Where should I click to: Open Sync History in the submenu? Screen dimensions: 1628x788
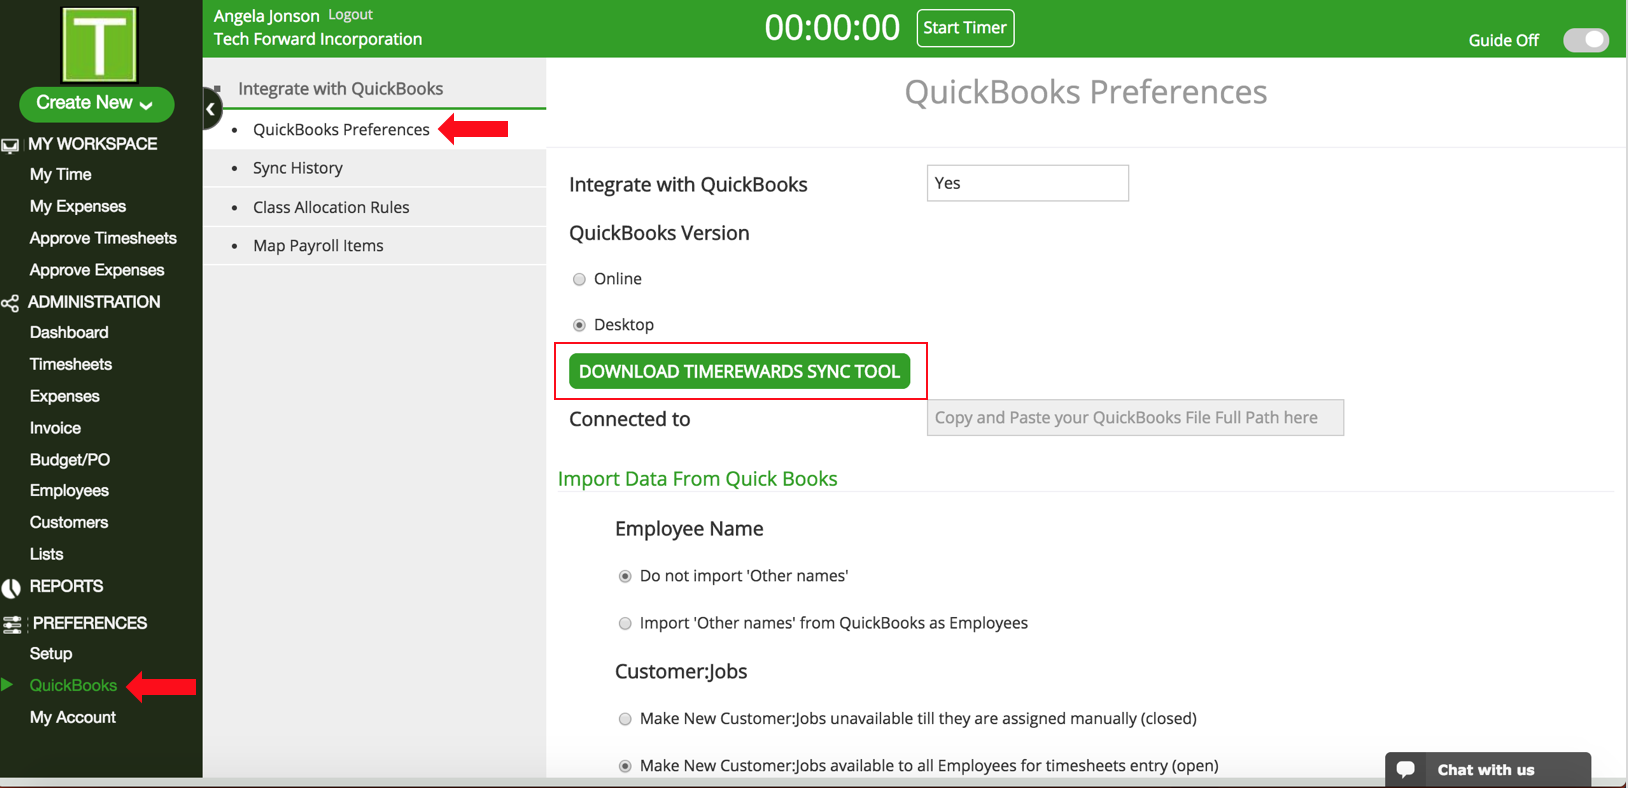(297, 168)
